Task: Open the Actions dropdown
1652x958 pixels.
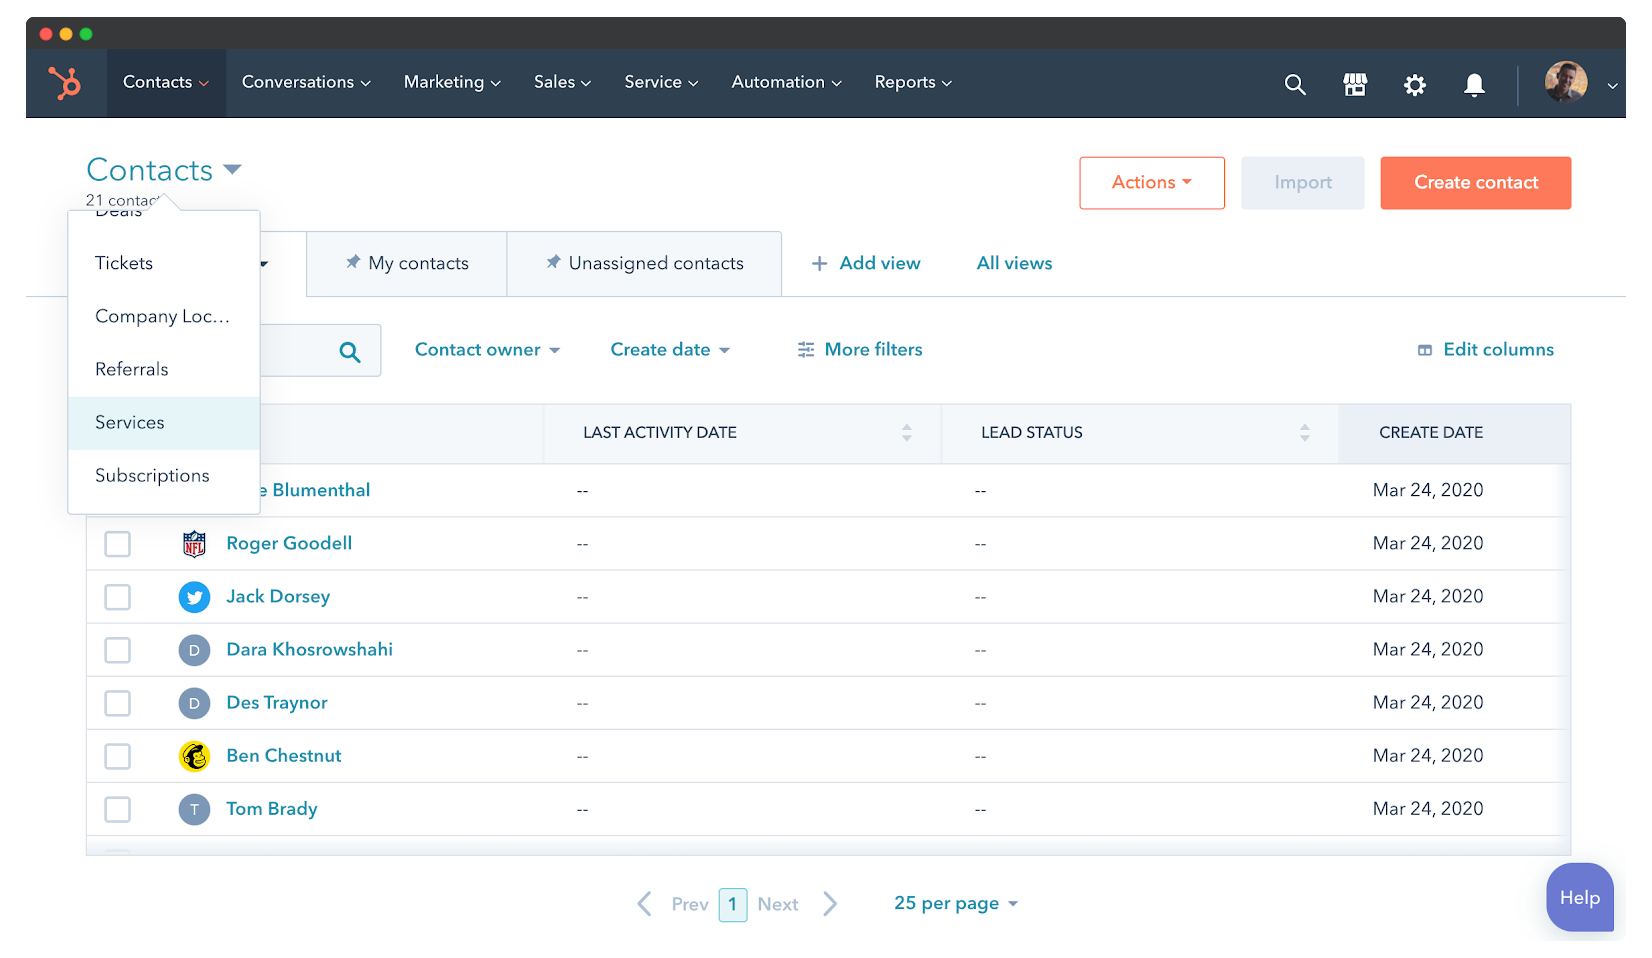Action: 1151,183
